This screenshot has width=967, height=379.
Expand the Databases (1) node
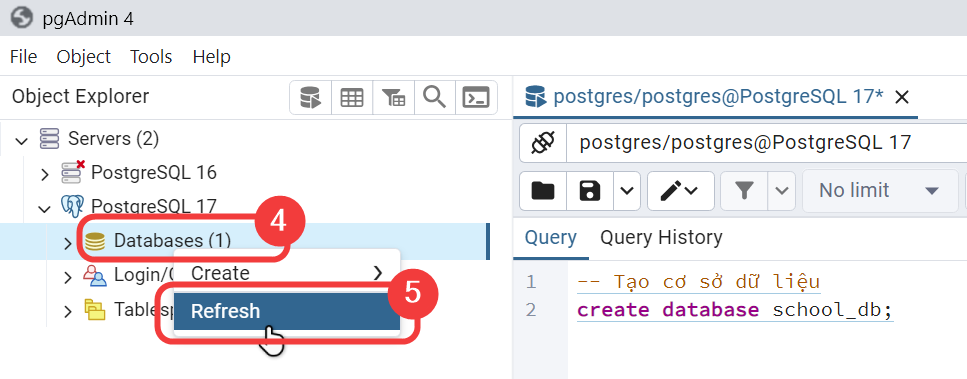[x=68, y=243]
